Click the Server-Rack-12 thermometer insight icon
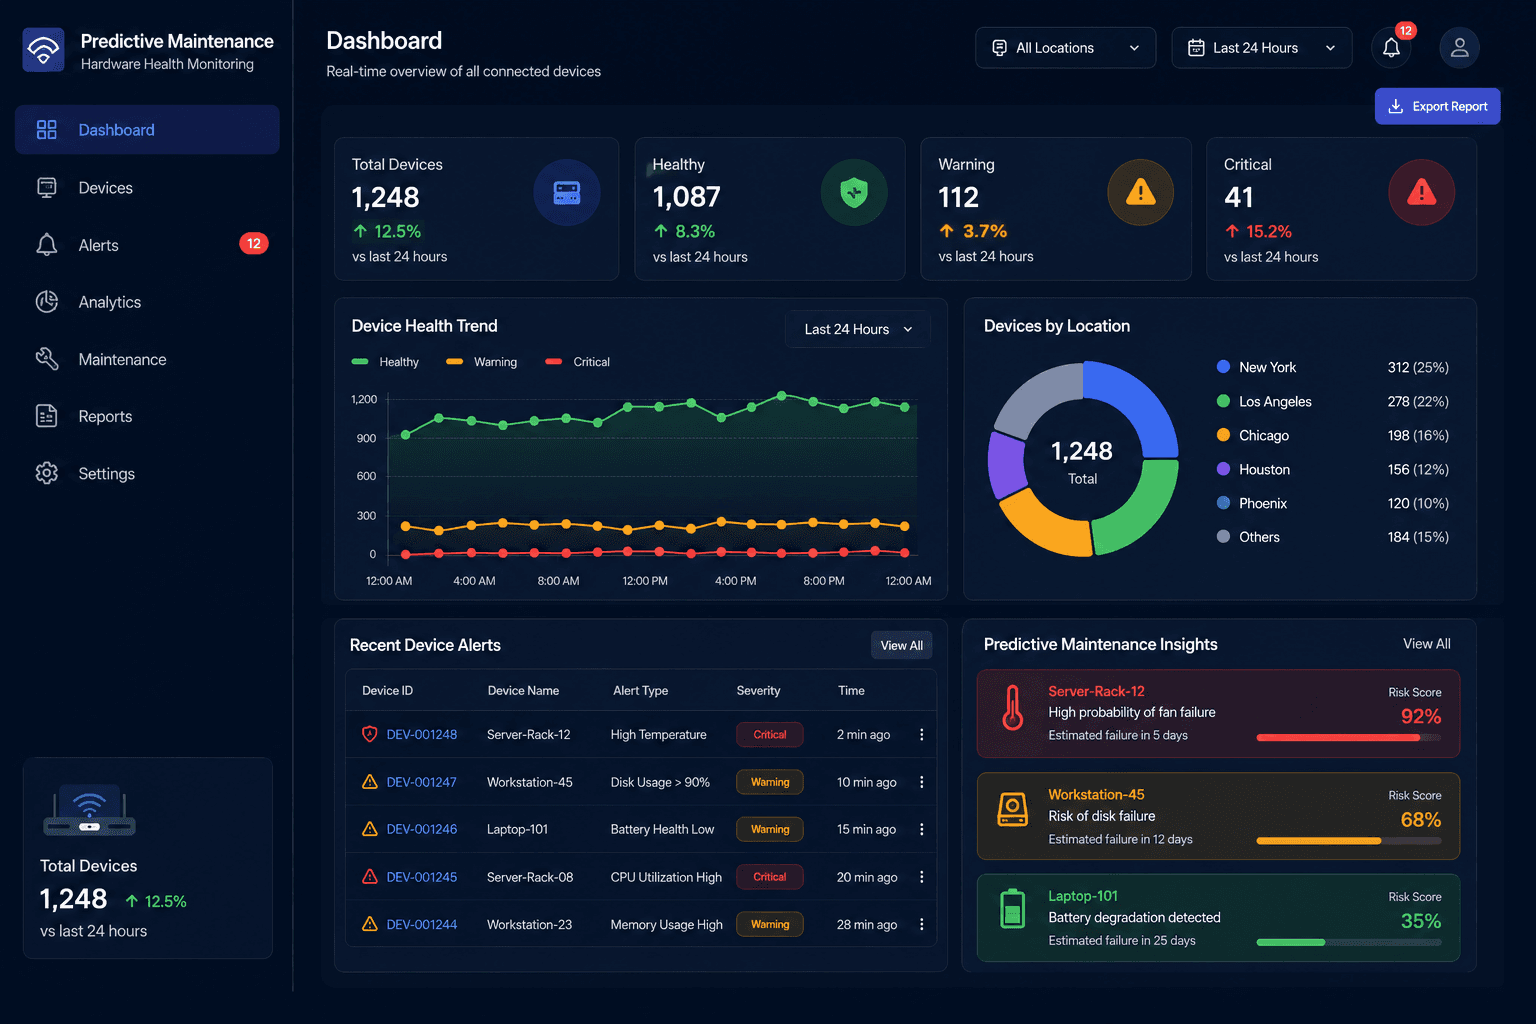Screen dimensions: 1536x1024 (1012, 708)
